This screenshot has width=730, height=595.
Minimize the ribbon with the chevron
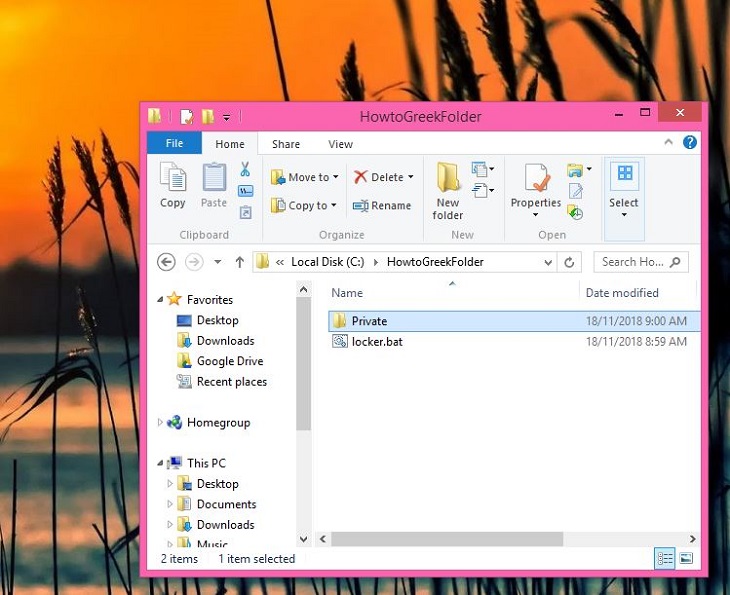point(669,142)
